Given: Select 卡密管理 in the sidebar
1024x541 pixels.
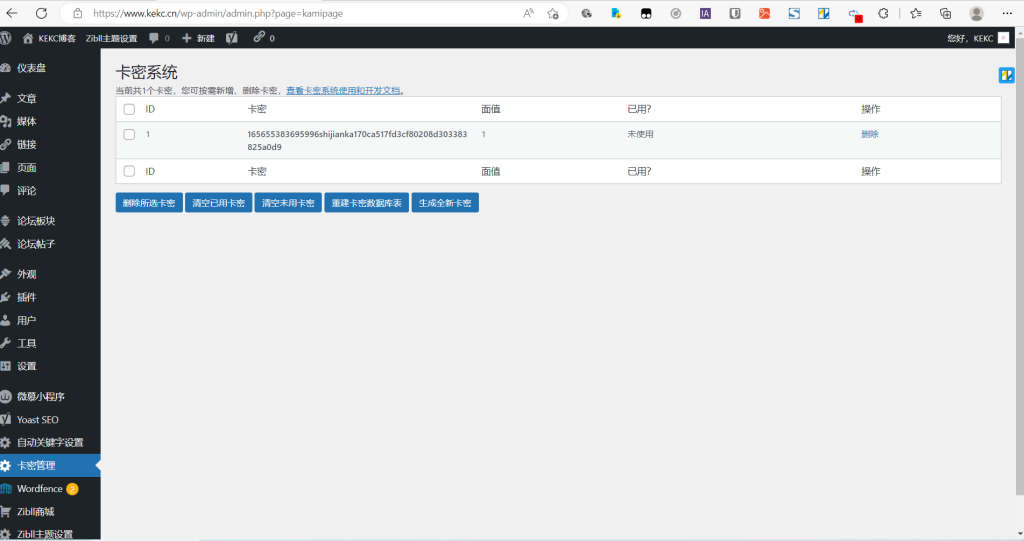Looking at the screenshot, I should (x=36, y=466).
